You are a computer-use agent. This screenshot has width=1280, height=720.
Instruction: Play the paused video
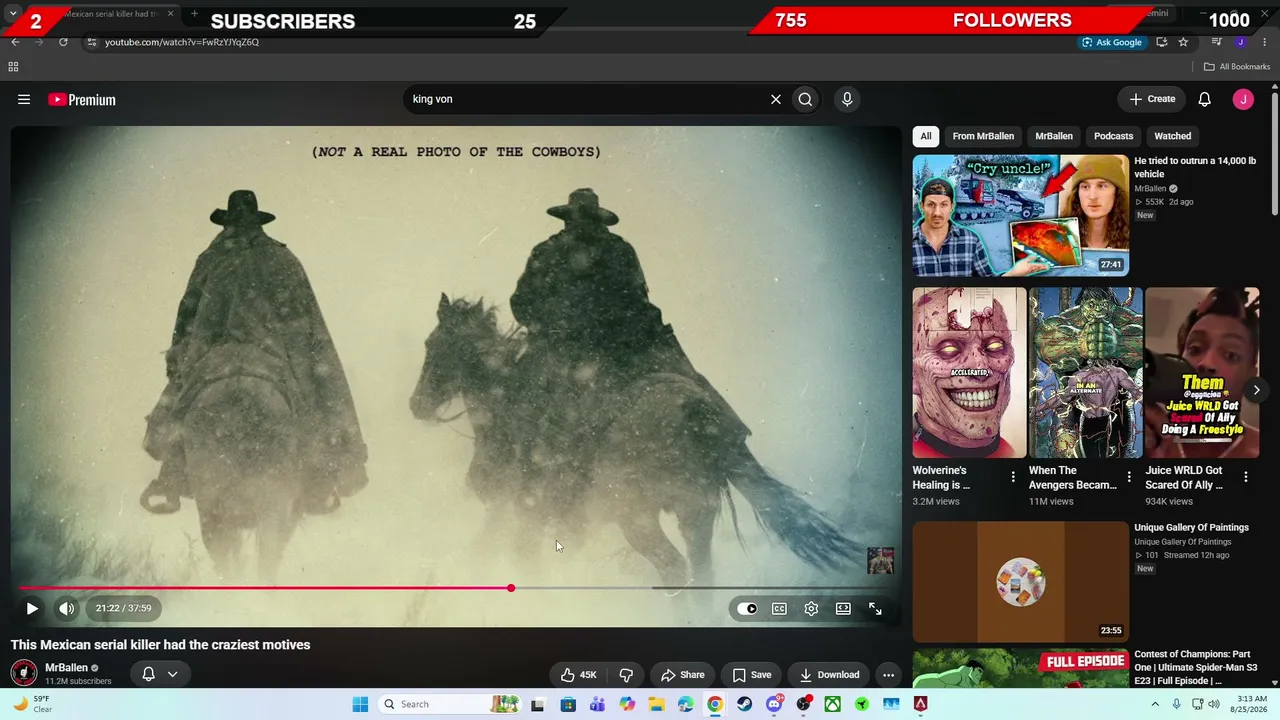click(32, 608)
